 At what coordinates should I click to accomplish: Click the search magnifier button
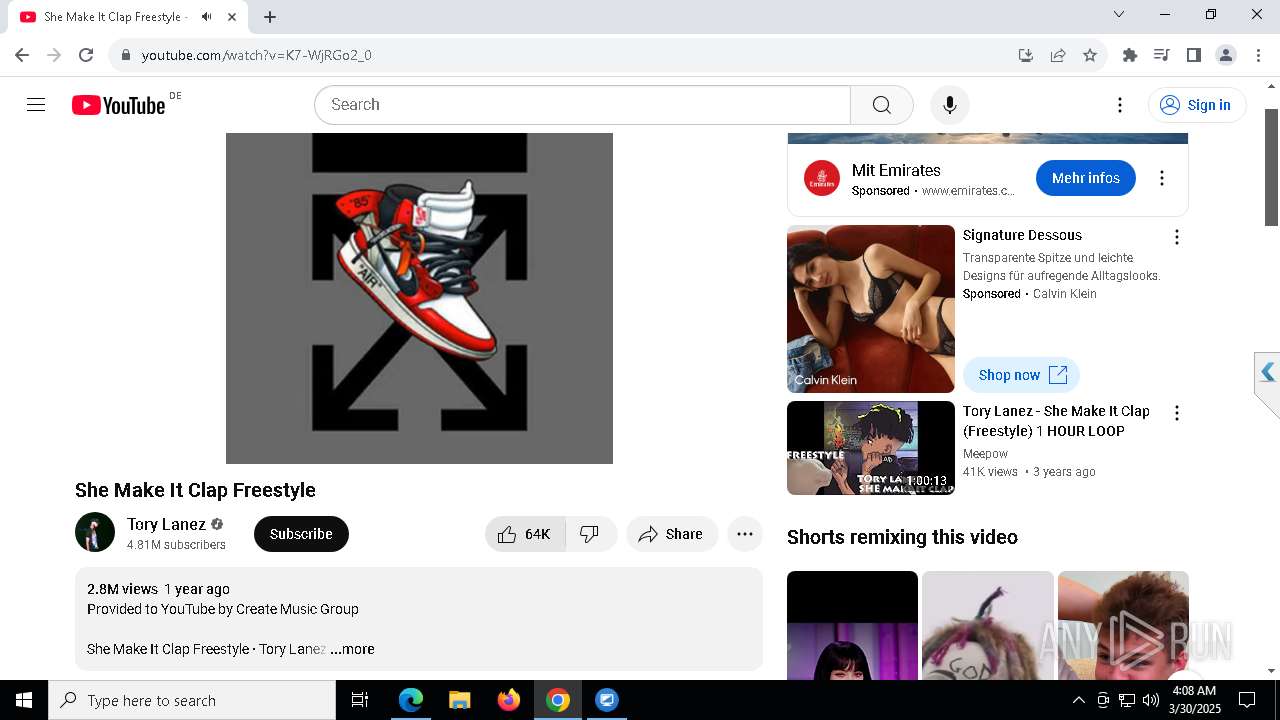pos(881,105)
